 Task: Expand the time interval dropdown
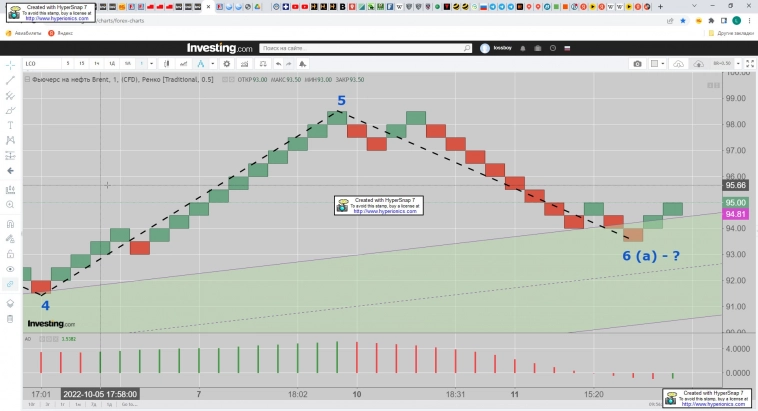(x=151, y=63)
